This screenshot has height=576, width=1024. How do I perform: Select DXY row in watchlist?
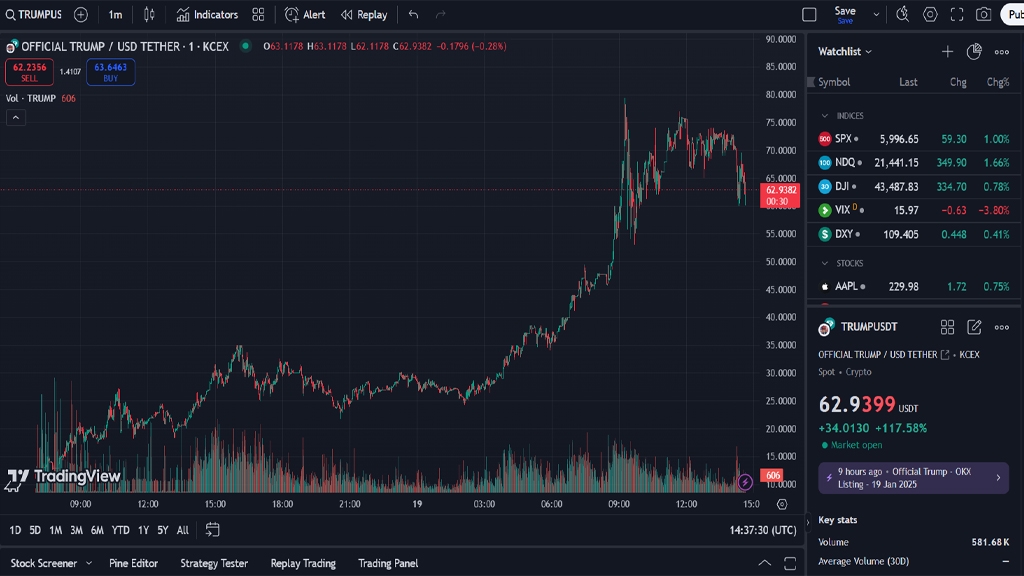pyautogui.click(x=914, y=234)
